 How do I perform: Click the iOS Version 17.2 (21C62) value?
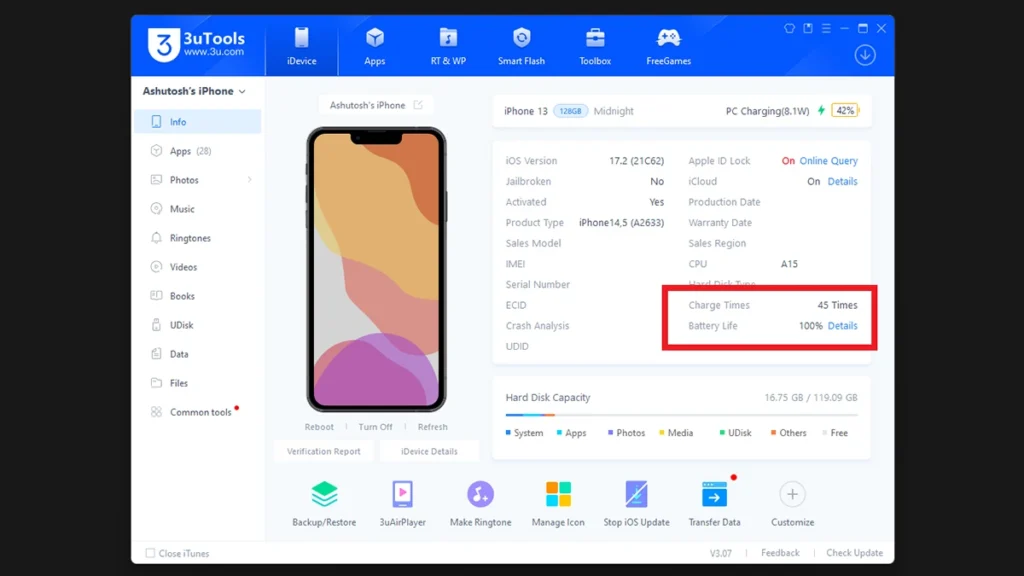point(636,161)
